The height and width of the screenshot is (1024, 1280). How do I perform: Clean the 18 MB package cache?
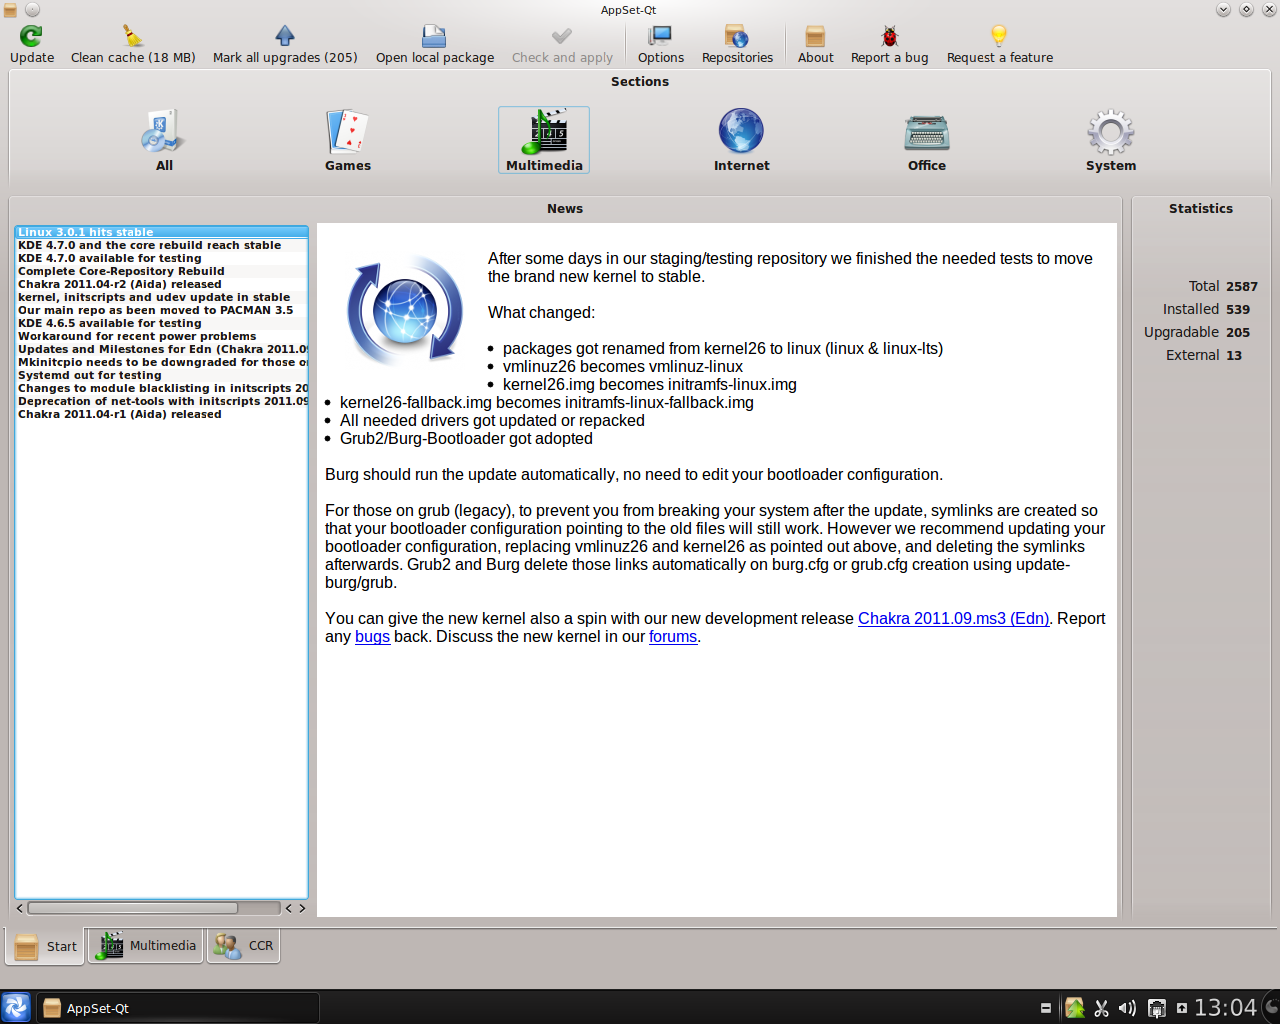[x=133, y=45]
